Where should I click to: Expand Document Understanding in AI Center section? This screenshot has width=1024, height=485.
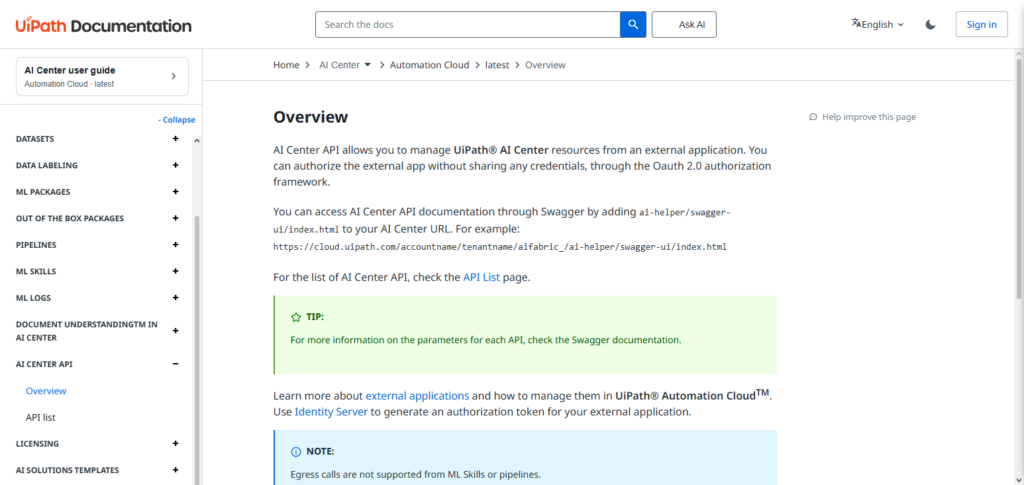[175, 331]
